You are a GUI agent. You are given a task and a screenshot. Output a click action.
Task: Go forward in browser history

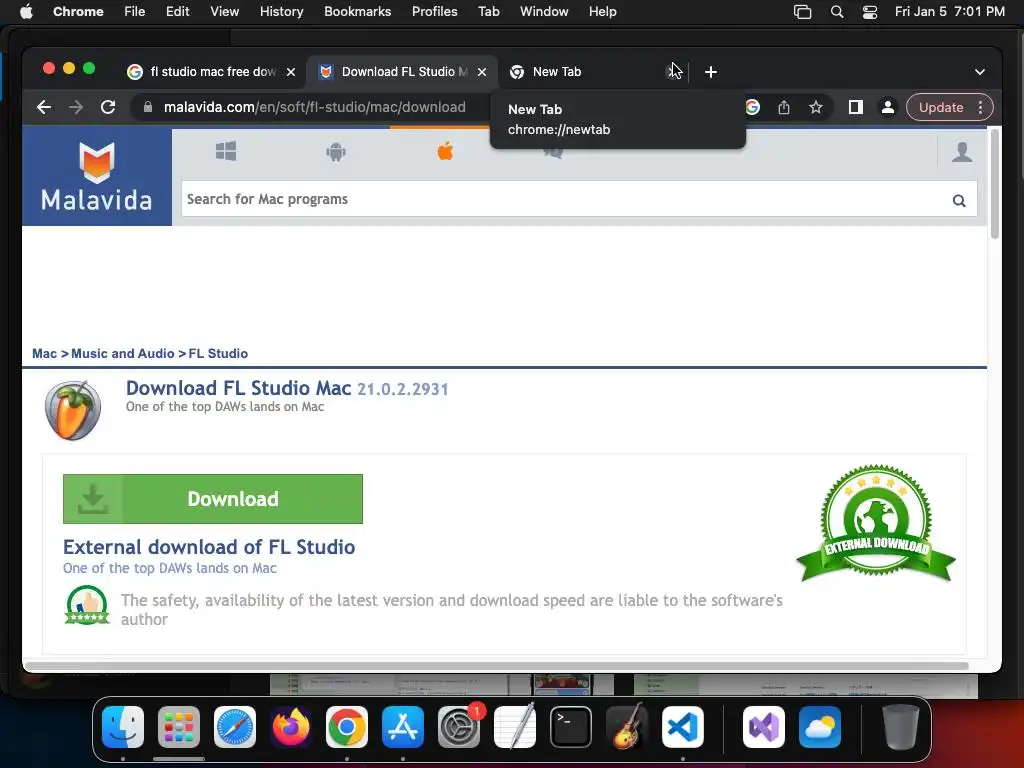point(76,107)
